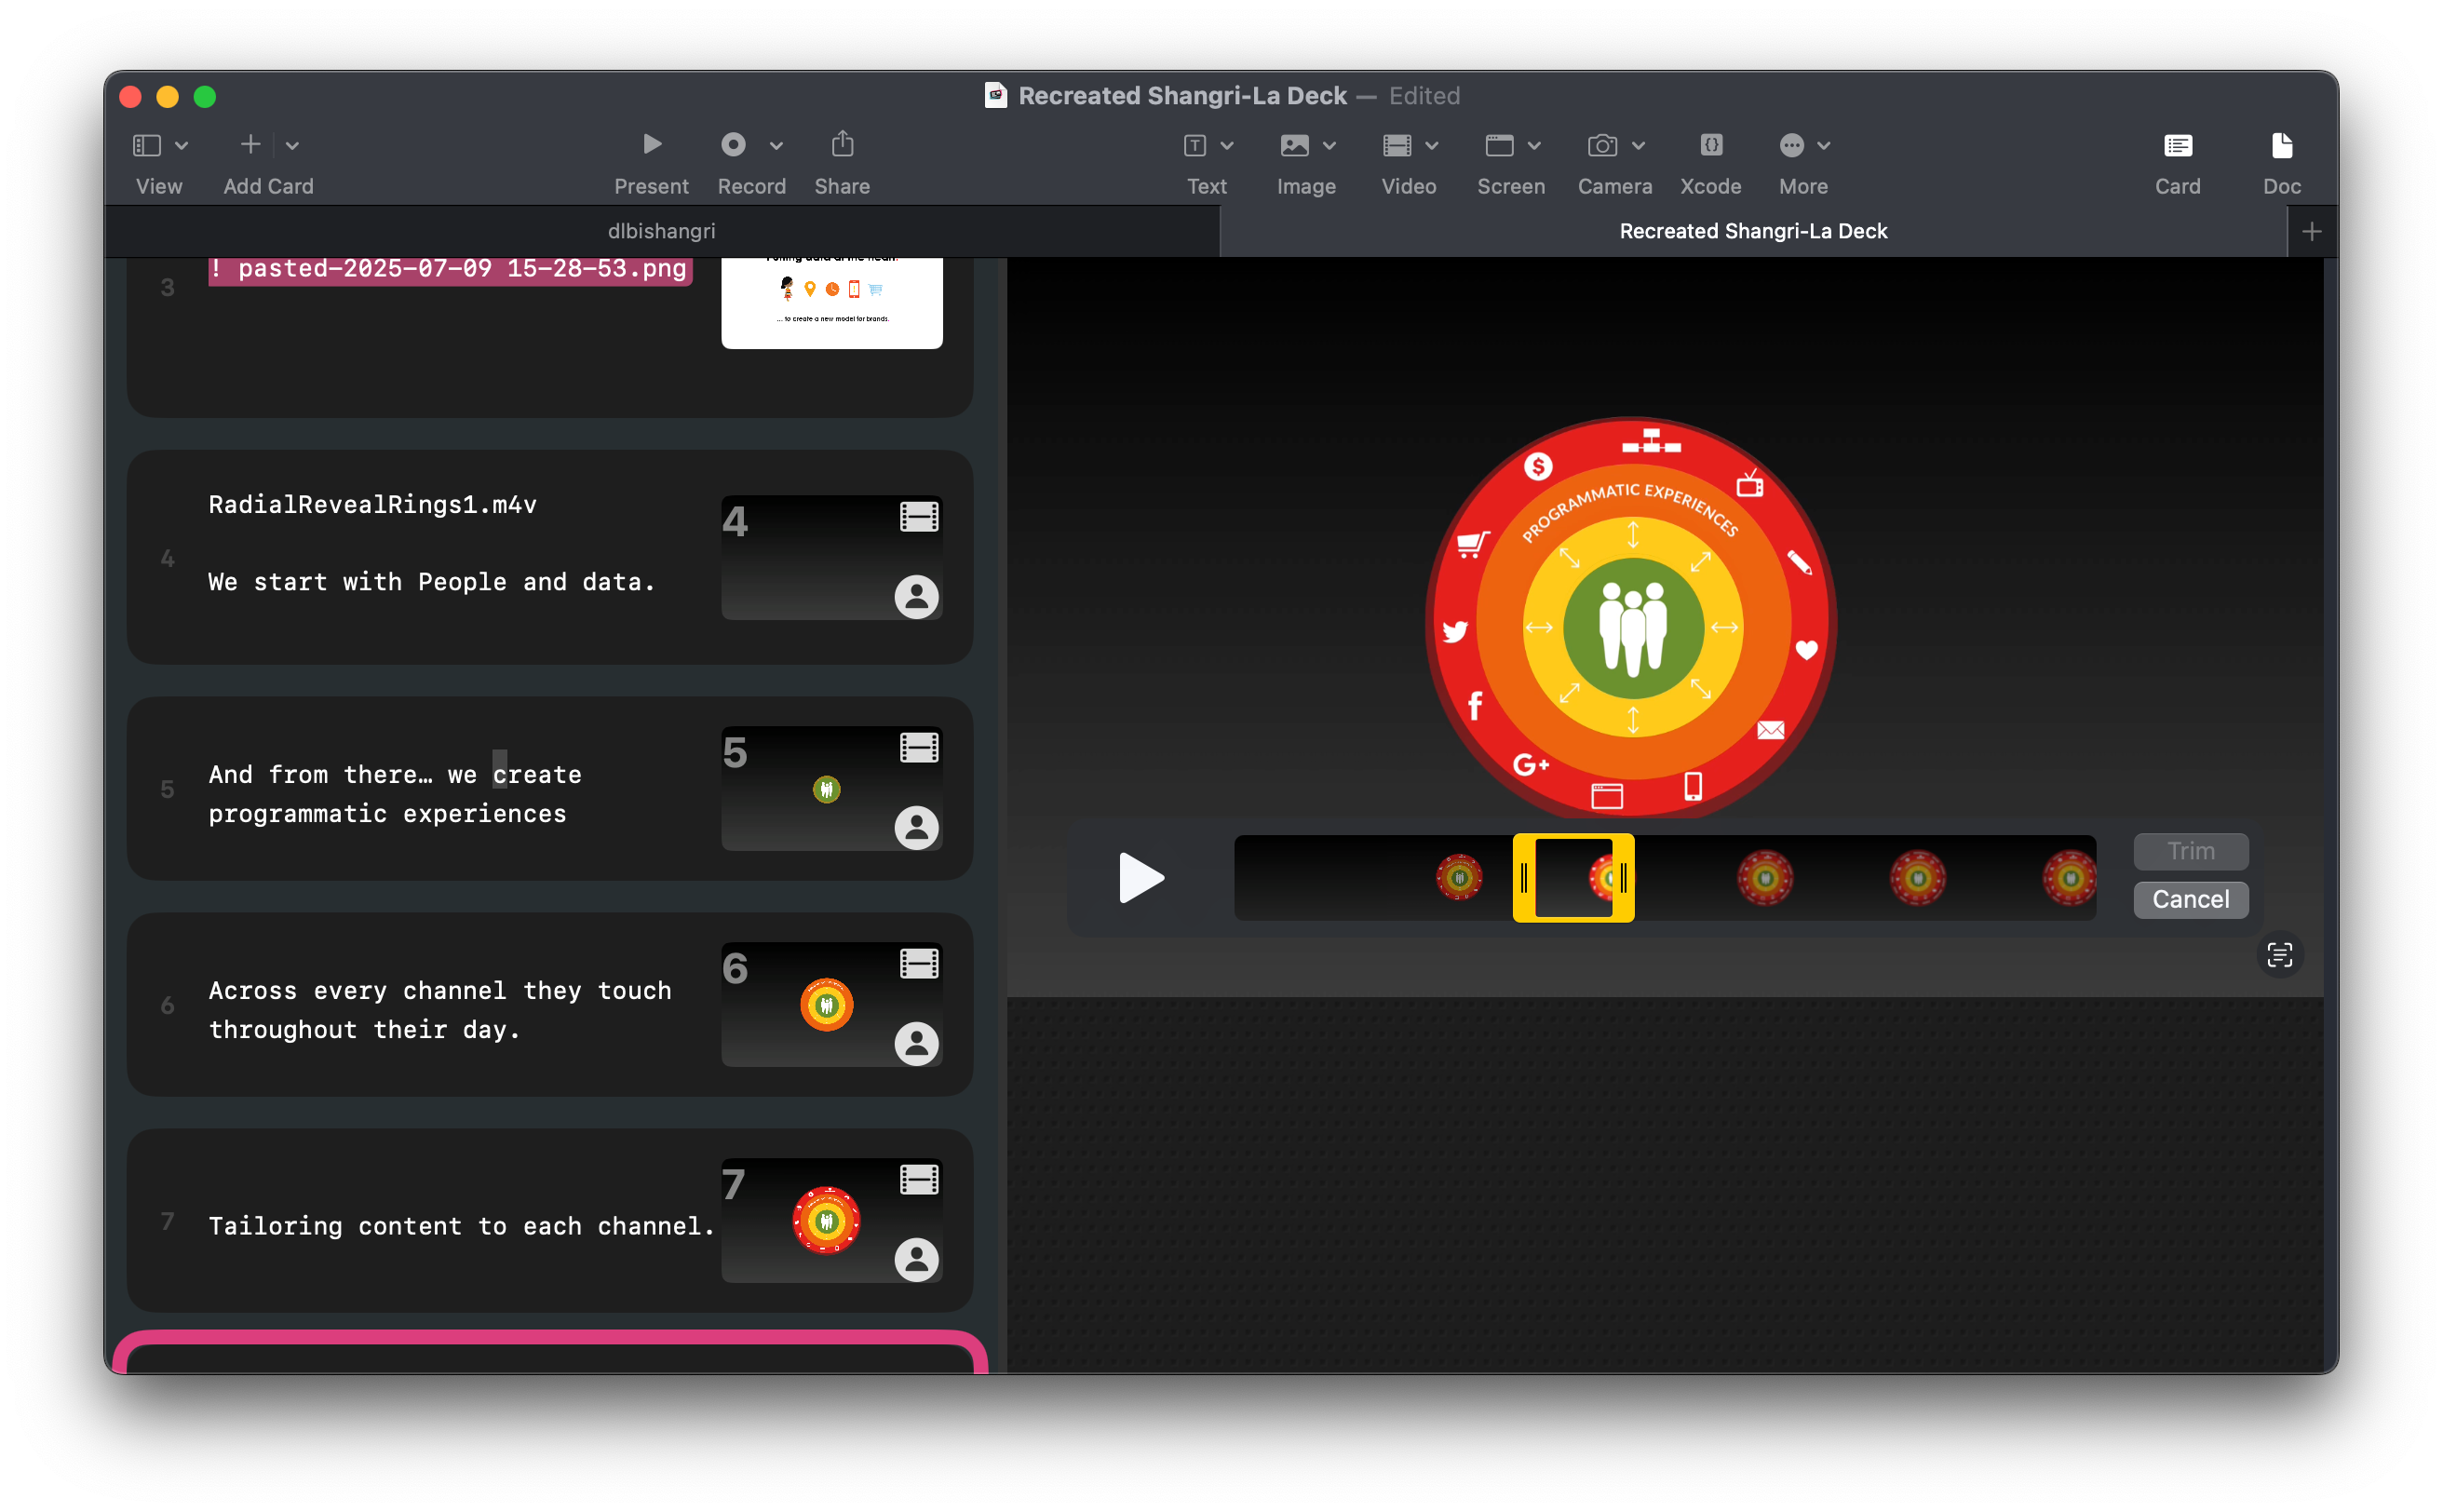Insert an Image via toolbar icon

pos(1294,146)
